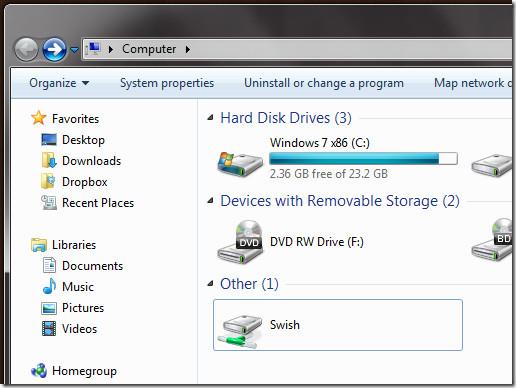Open Documents library
The width and height of the screenshot is (516, 388).
tap(92, 266)
